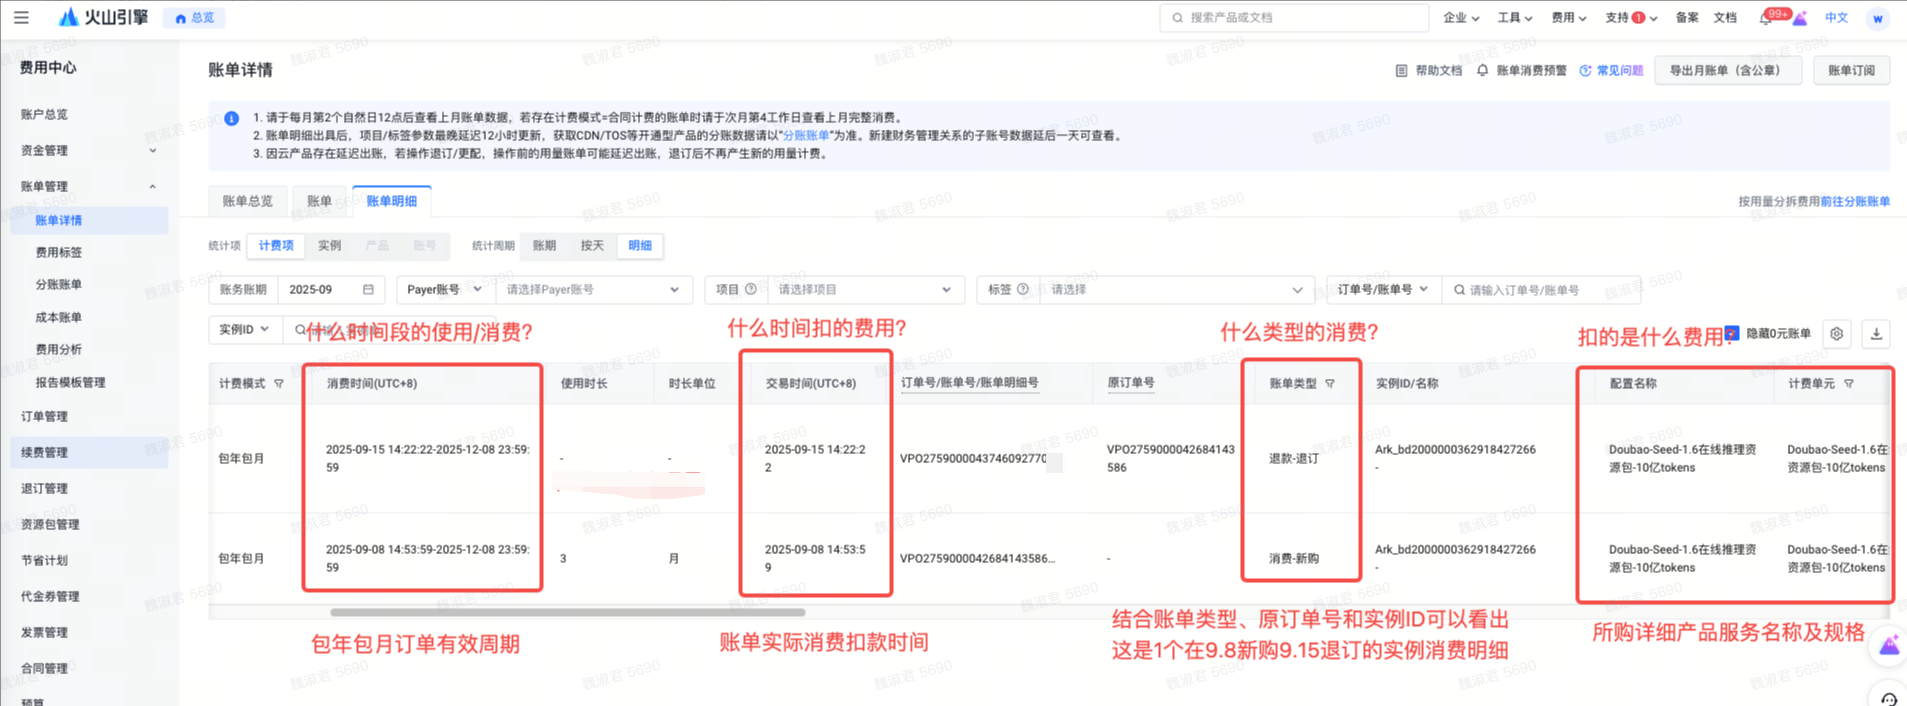Select 按天 statistics period
1907x706 pixels.
click(x=592, y=246)
